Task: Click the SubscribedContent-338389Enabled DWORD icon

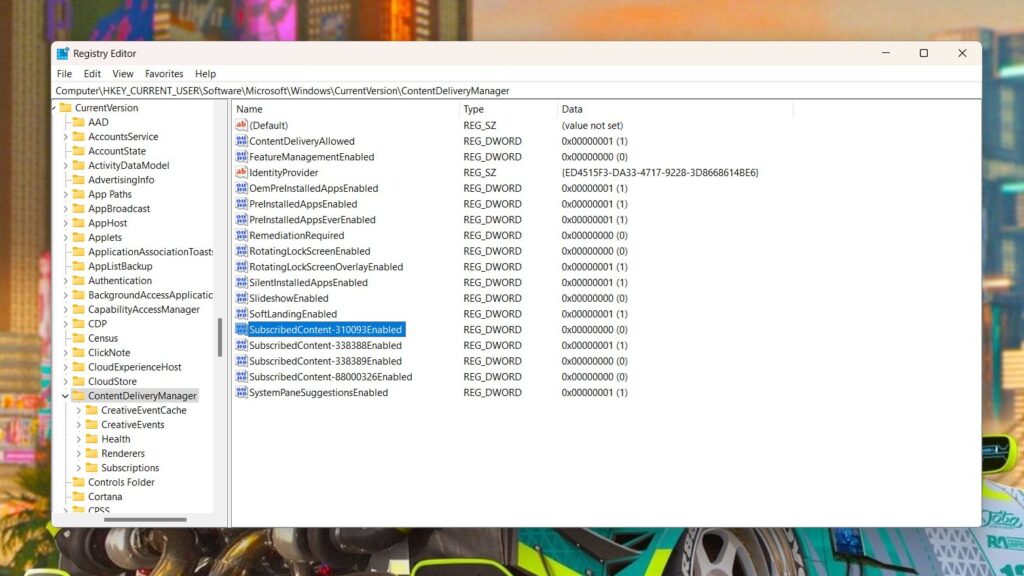Action: [241, 360]
